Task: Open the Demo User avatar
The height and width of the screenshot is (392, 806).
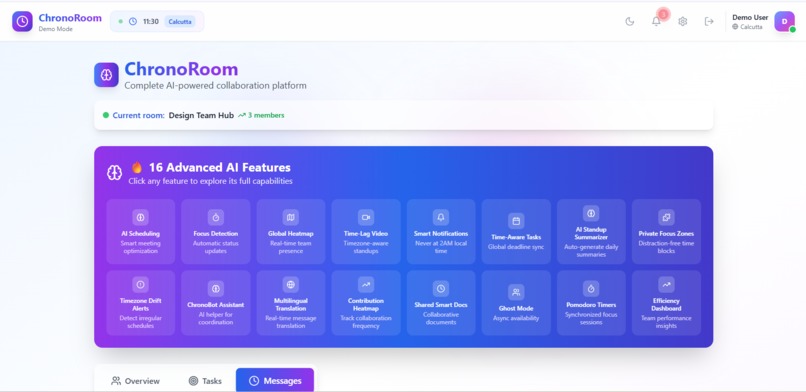Action: [x=784, y=21]
